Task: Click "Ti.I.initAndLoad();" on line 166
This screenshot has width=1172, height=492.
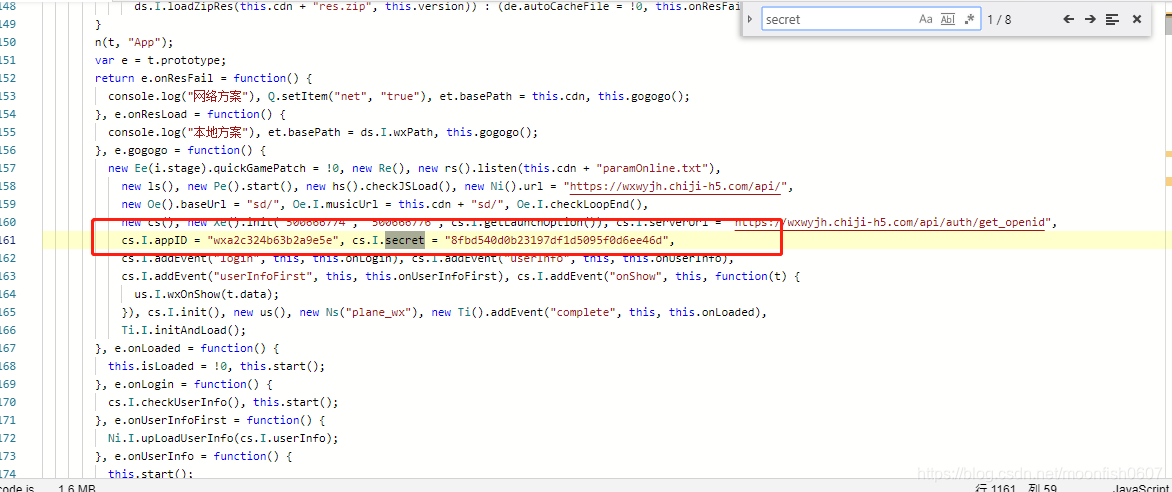Action: [184, 330]
